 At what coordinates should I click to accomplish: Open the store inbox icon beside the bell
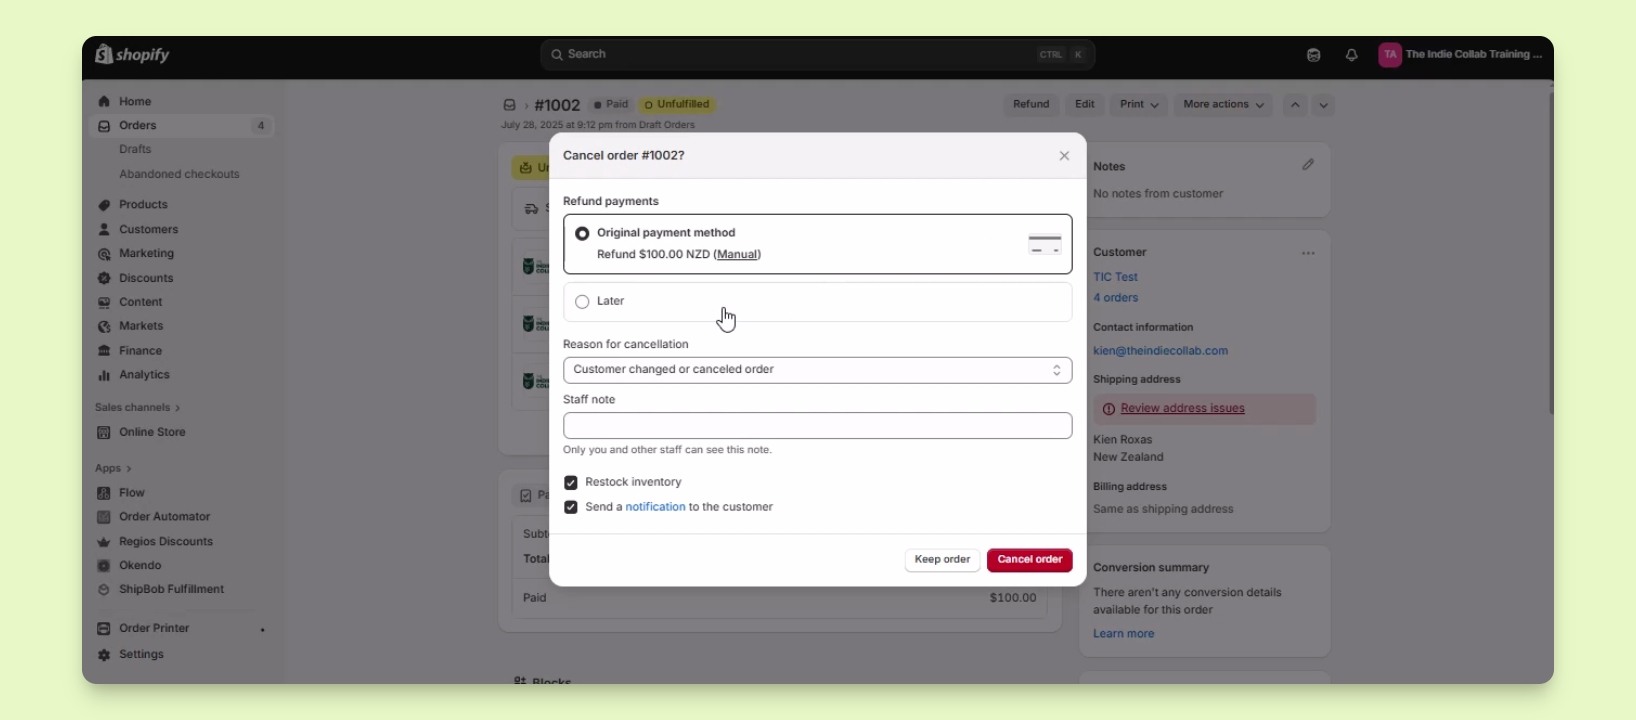[x=1314, y=55]
